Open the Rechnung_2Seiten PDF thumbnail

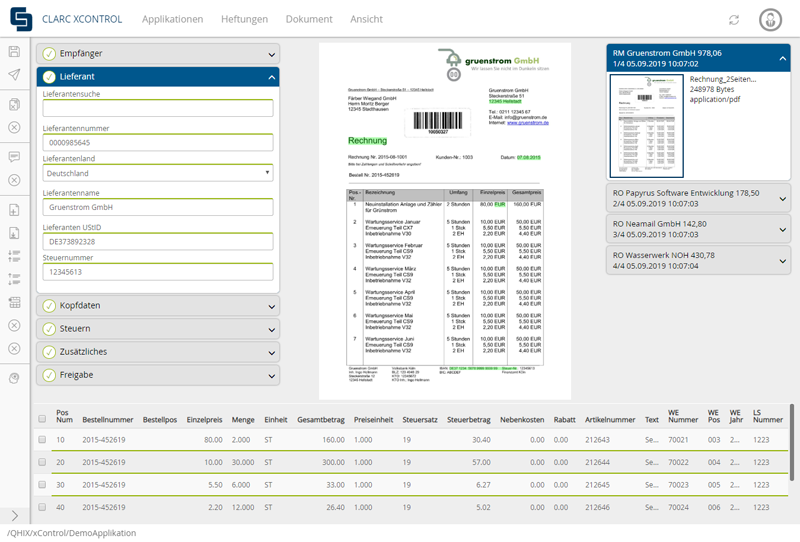point(647,126)
